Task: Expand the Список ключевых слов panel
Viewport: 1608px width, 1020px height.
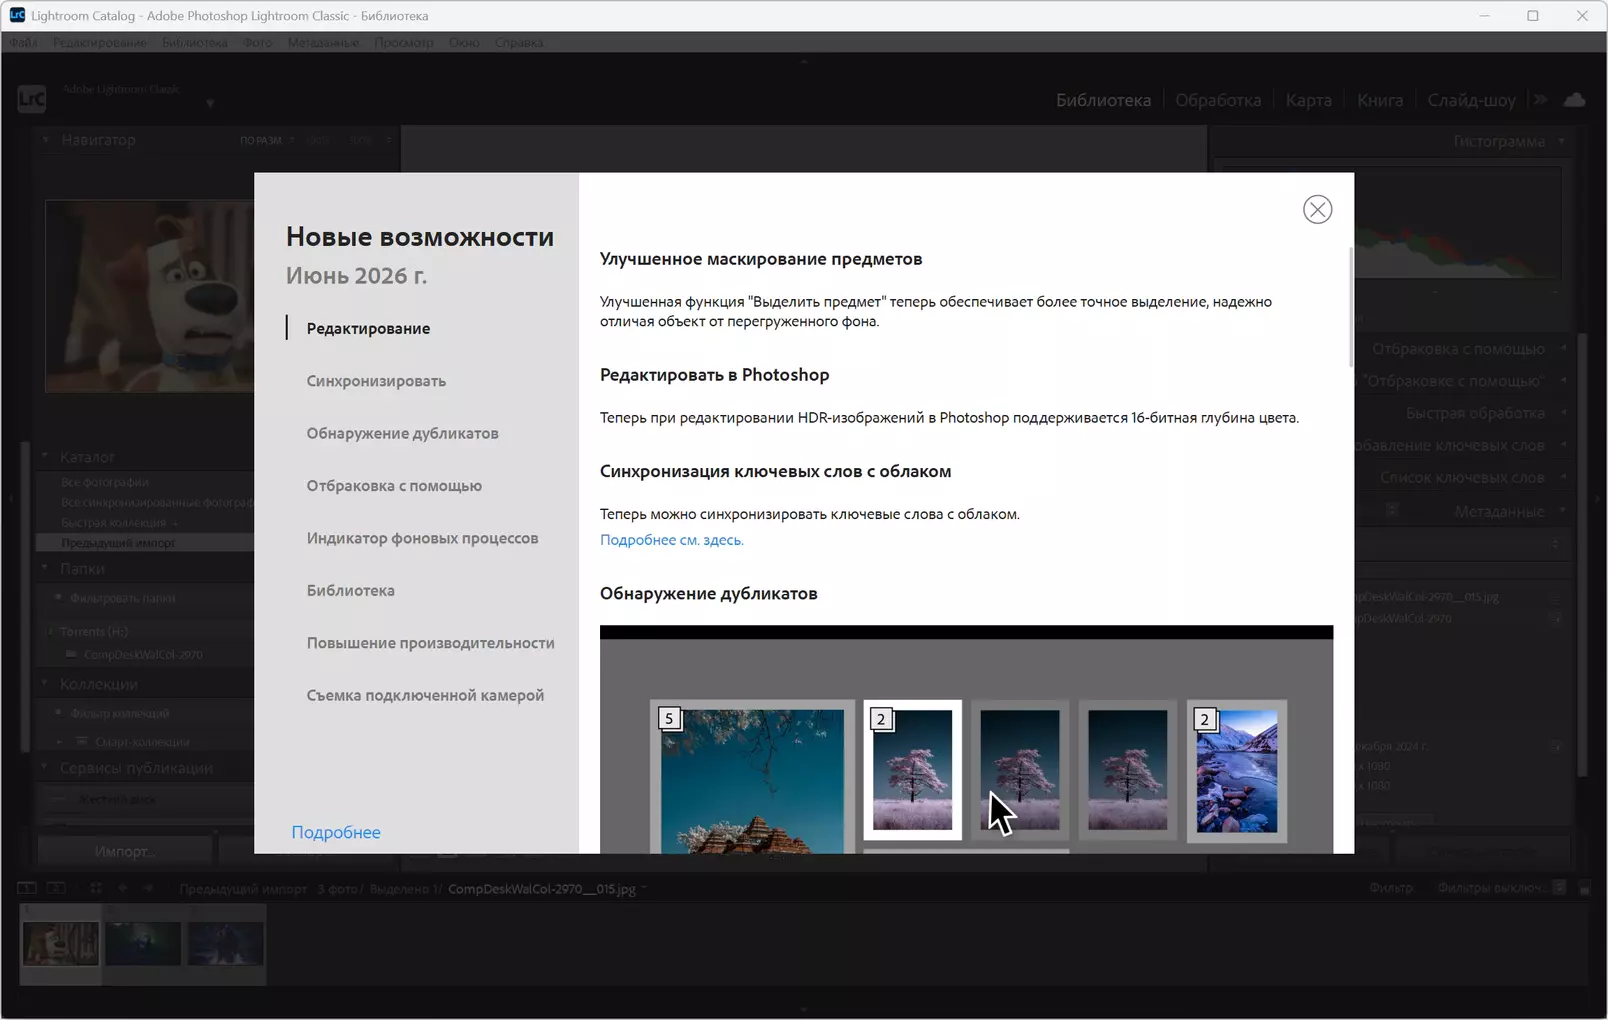Action: (x=1563, y=477)
